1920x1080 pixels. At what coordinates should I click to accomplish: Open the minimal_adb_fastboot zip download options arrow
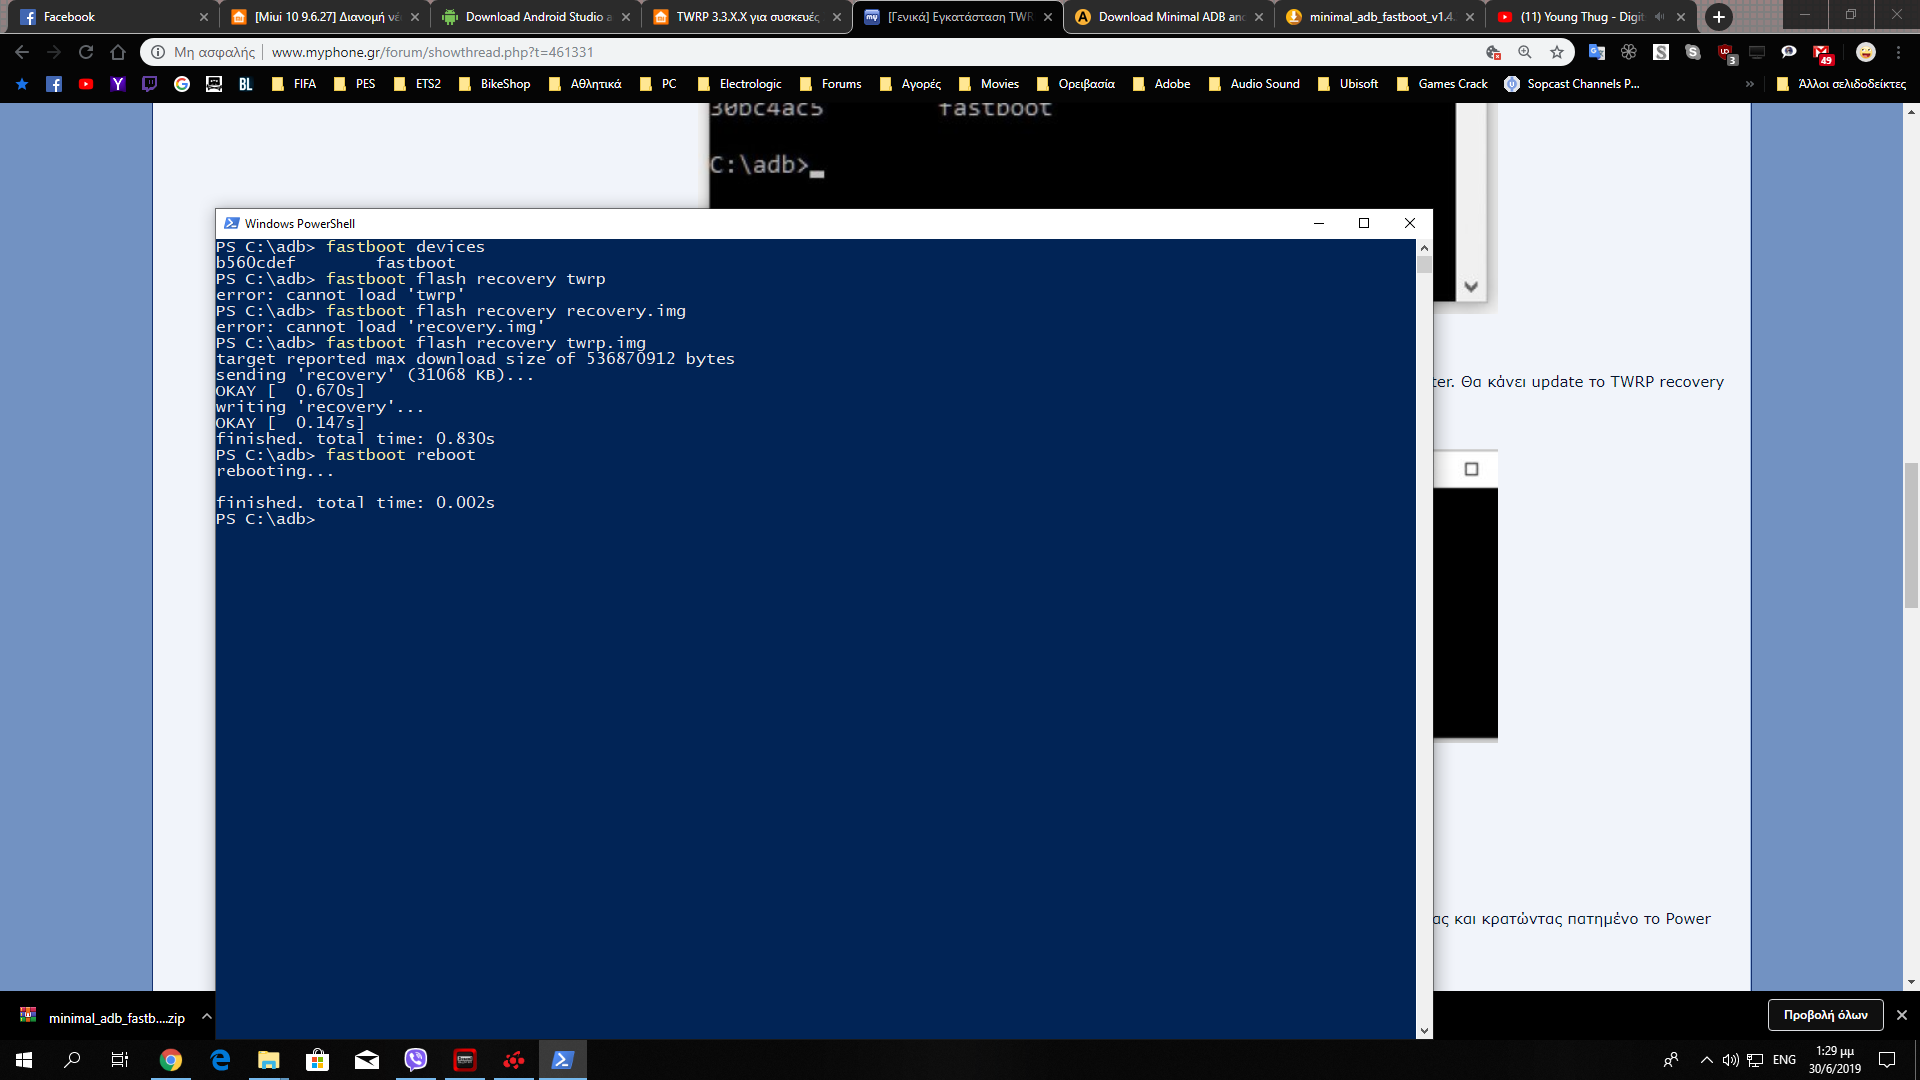coord(206,1016)
